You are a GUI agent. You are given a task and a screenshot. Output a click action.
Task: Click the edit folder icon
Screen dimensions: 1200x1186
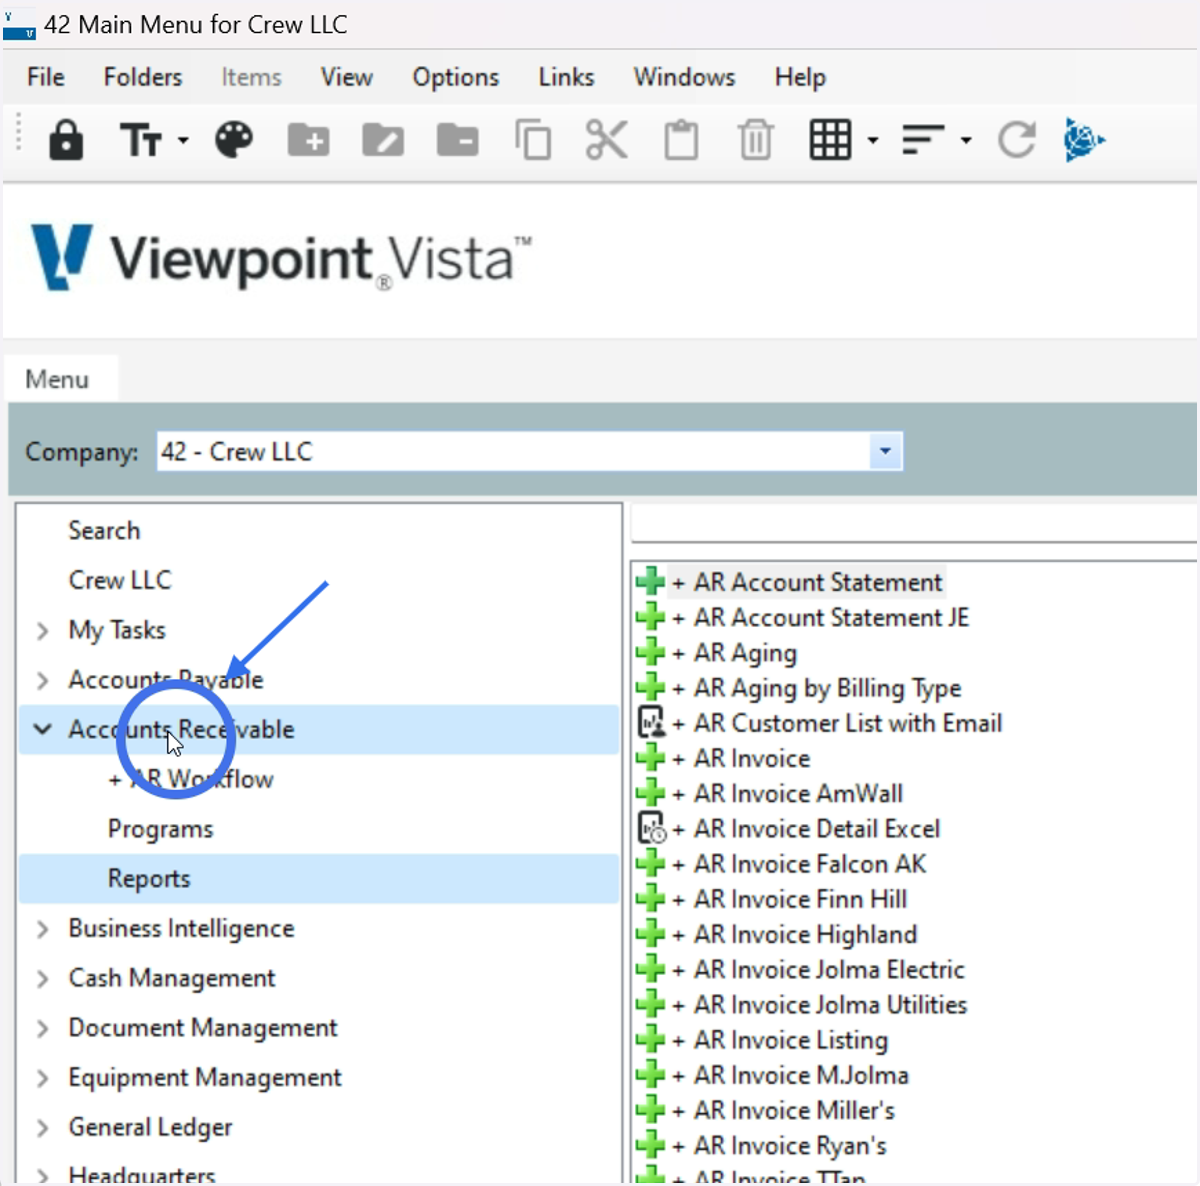[383, 140]
